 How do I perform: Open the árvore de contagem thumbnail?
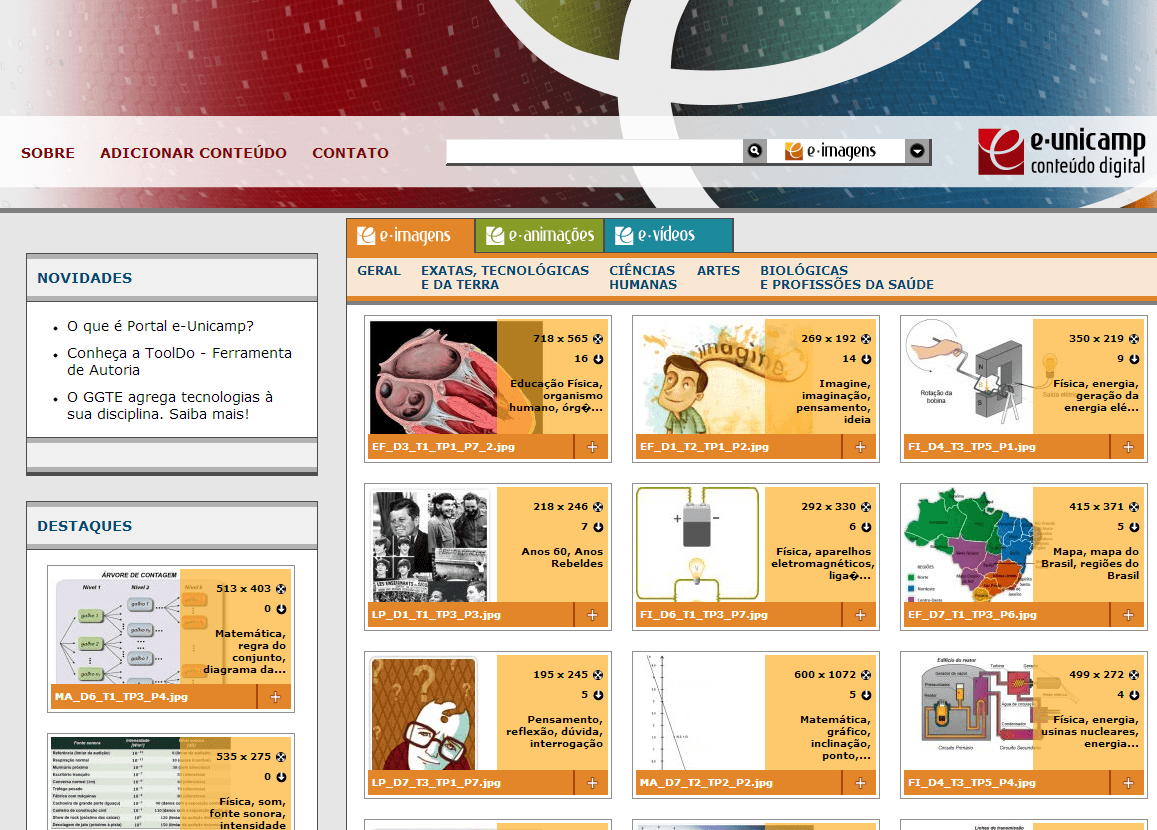118,626
